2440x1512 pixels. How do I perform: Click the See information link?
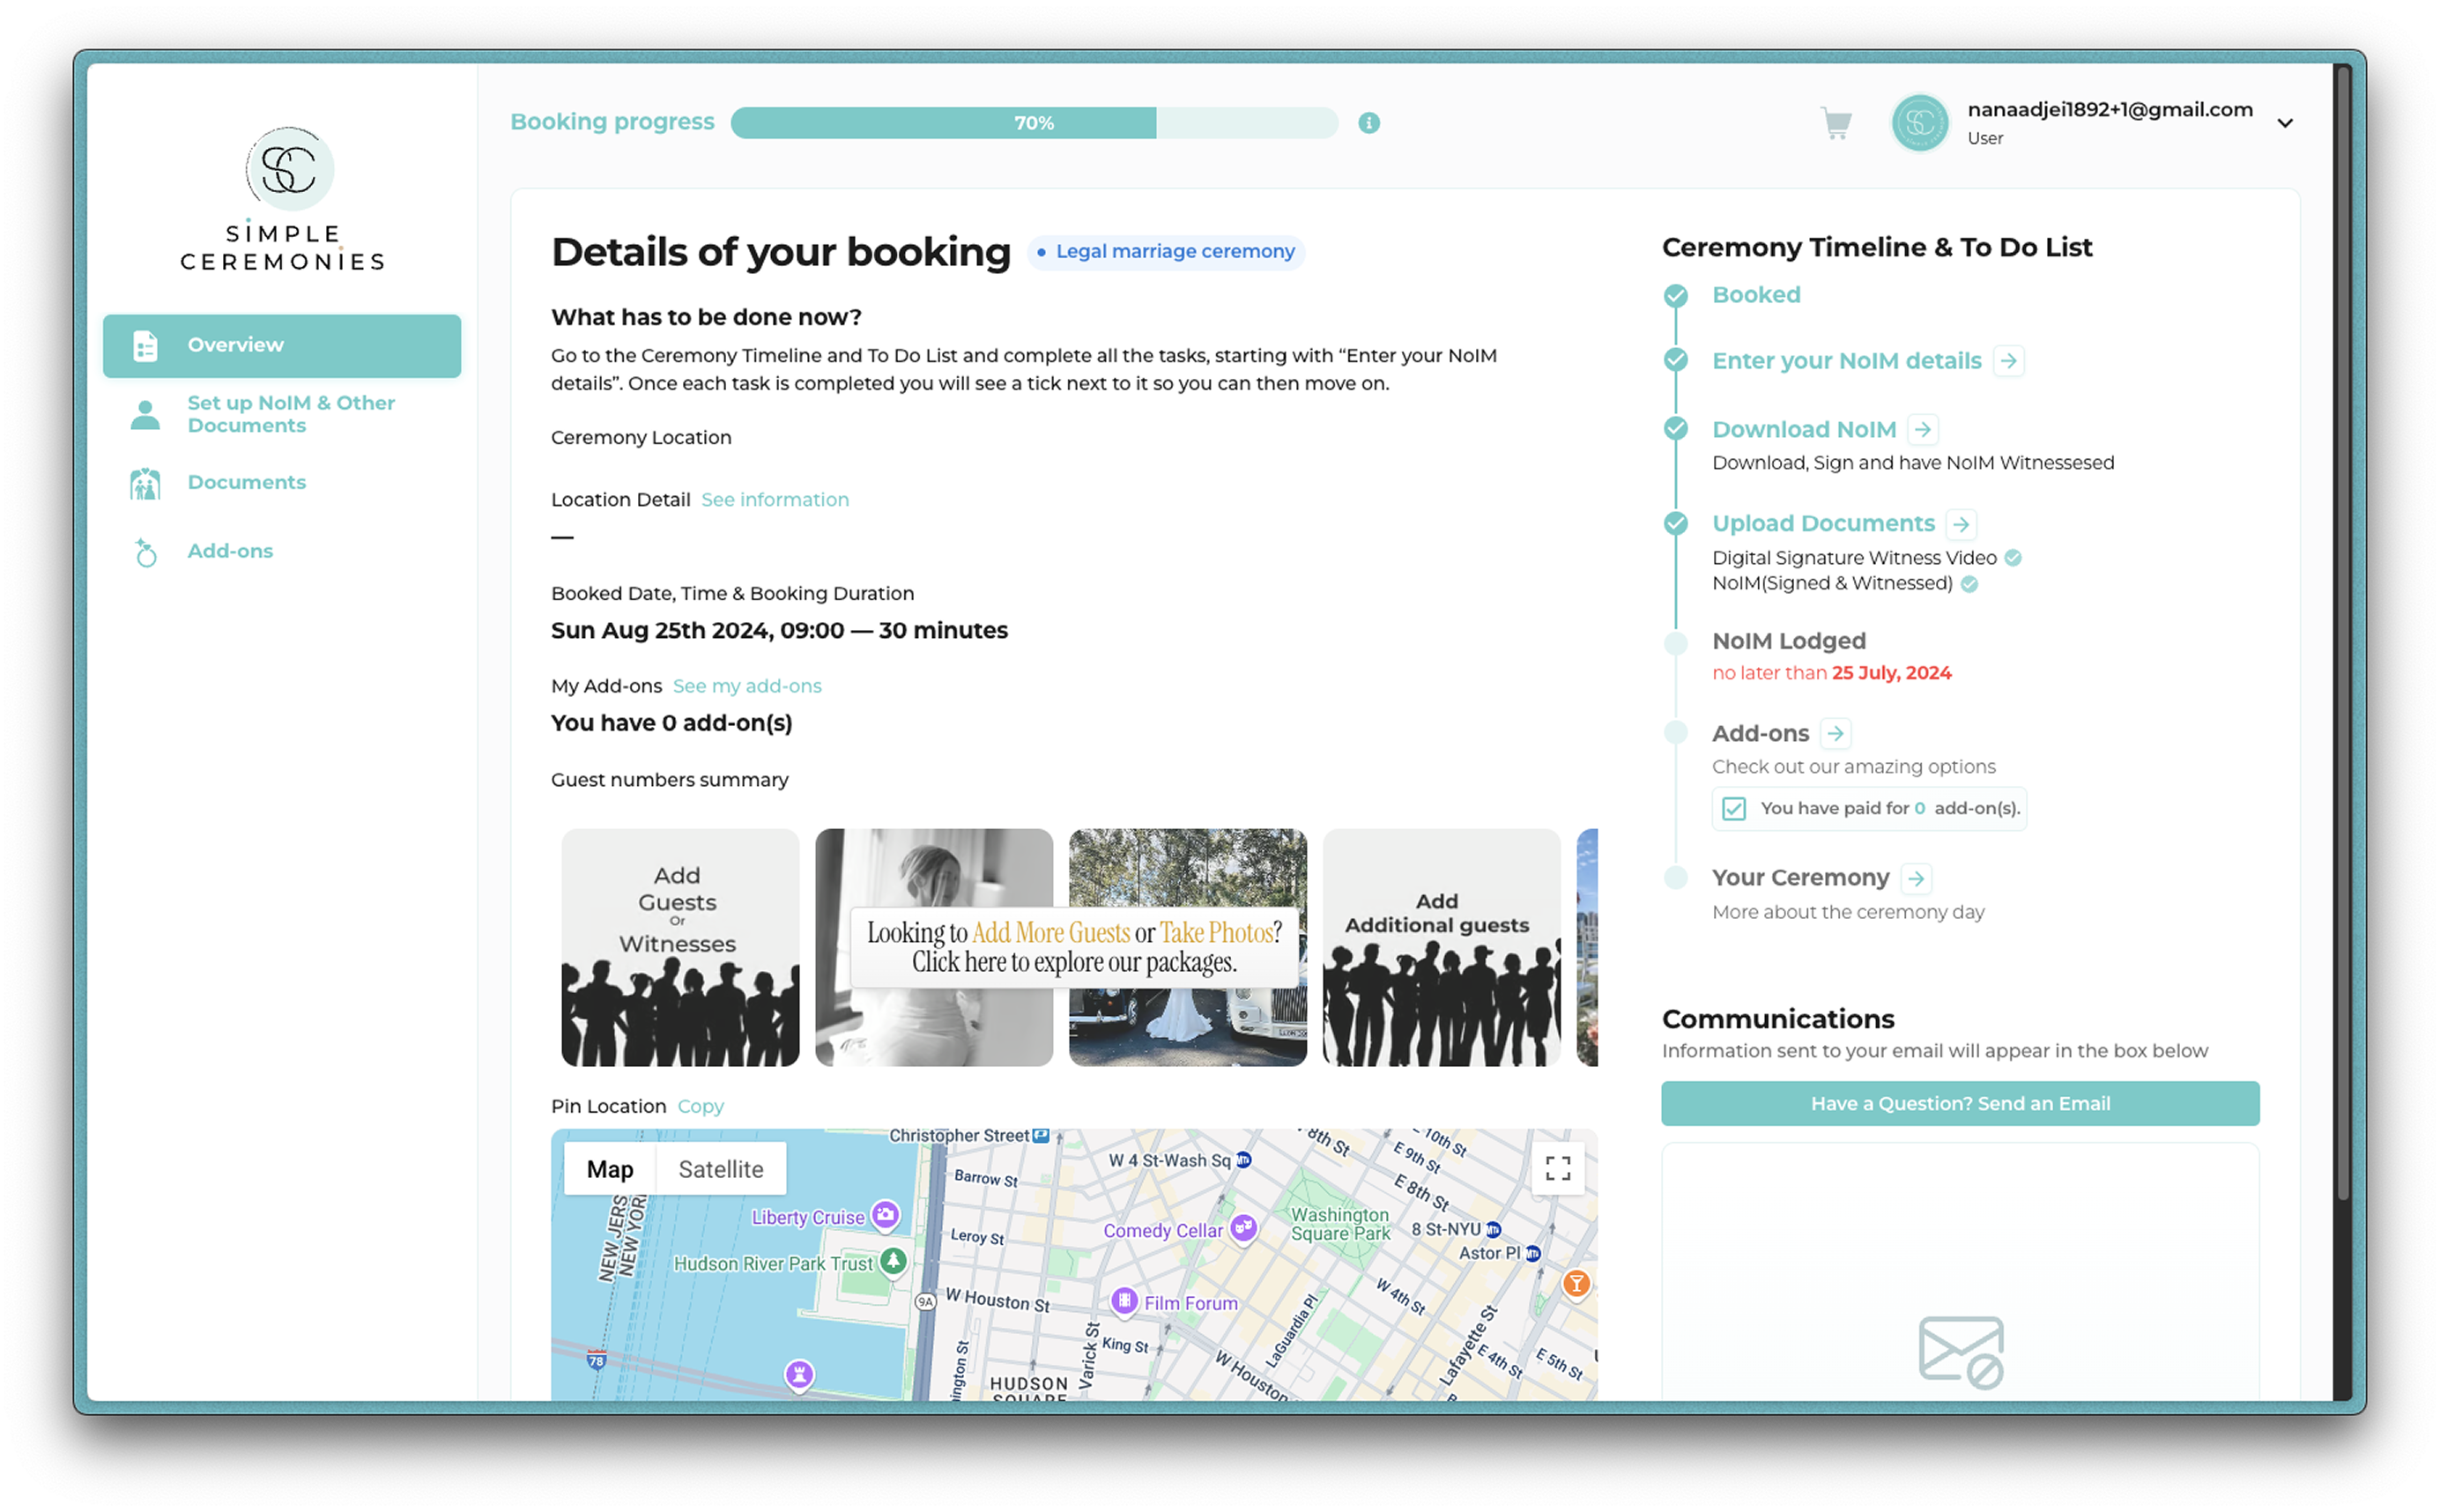pos(774,500)
